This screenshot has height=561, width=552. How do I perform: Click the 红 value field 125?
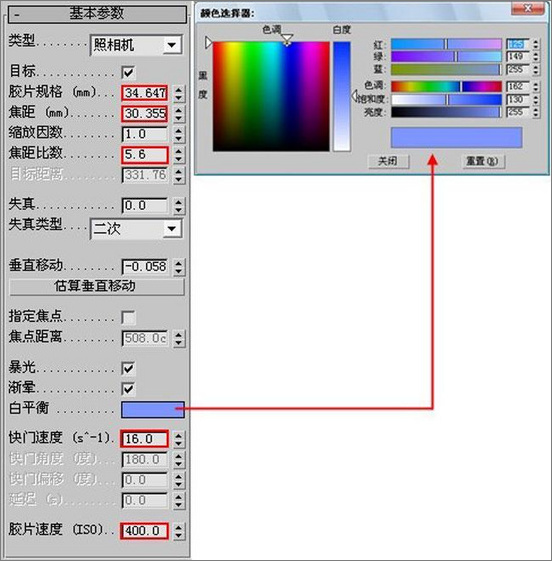point(517,44)
